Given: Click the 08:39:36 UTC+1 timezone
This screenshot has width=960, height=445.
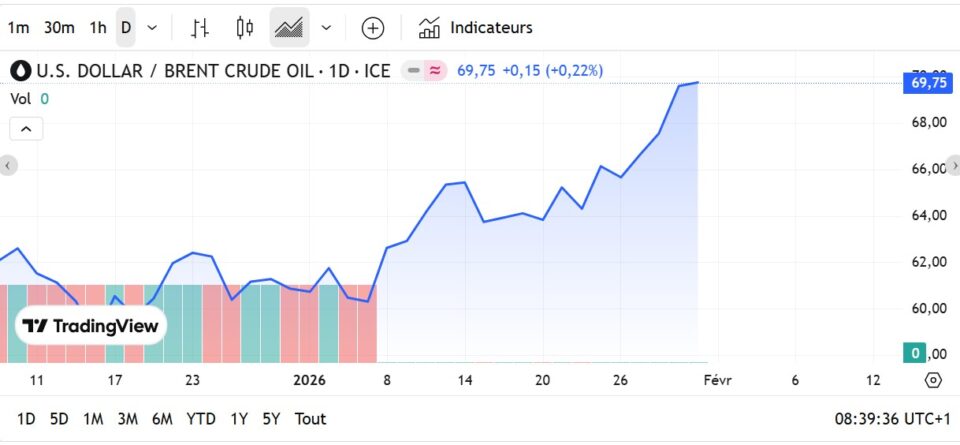Looking at the screenshot, I should tap(891, 419).
